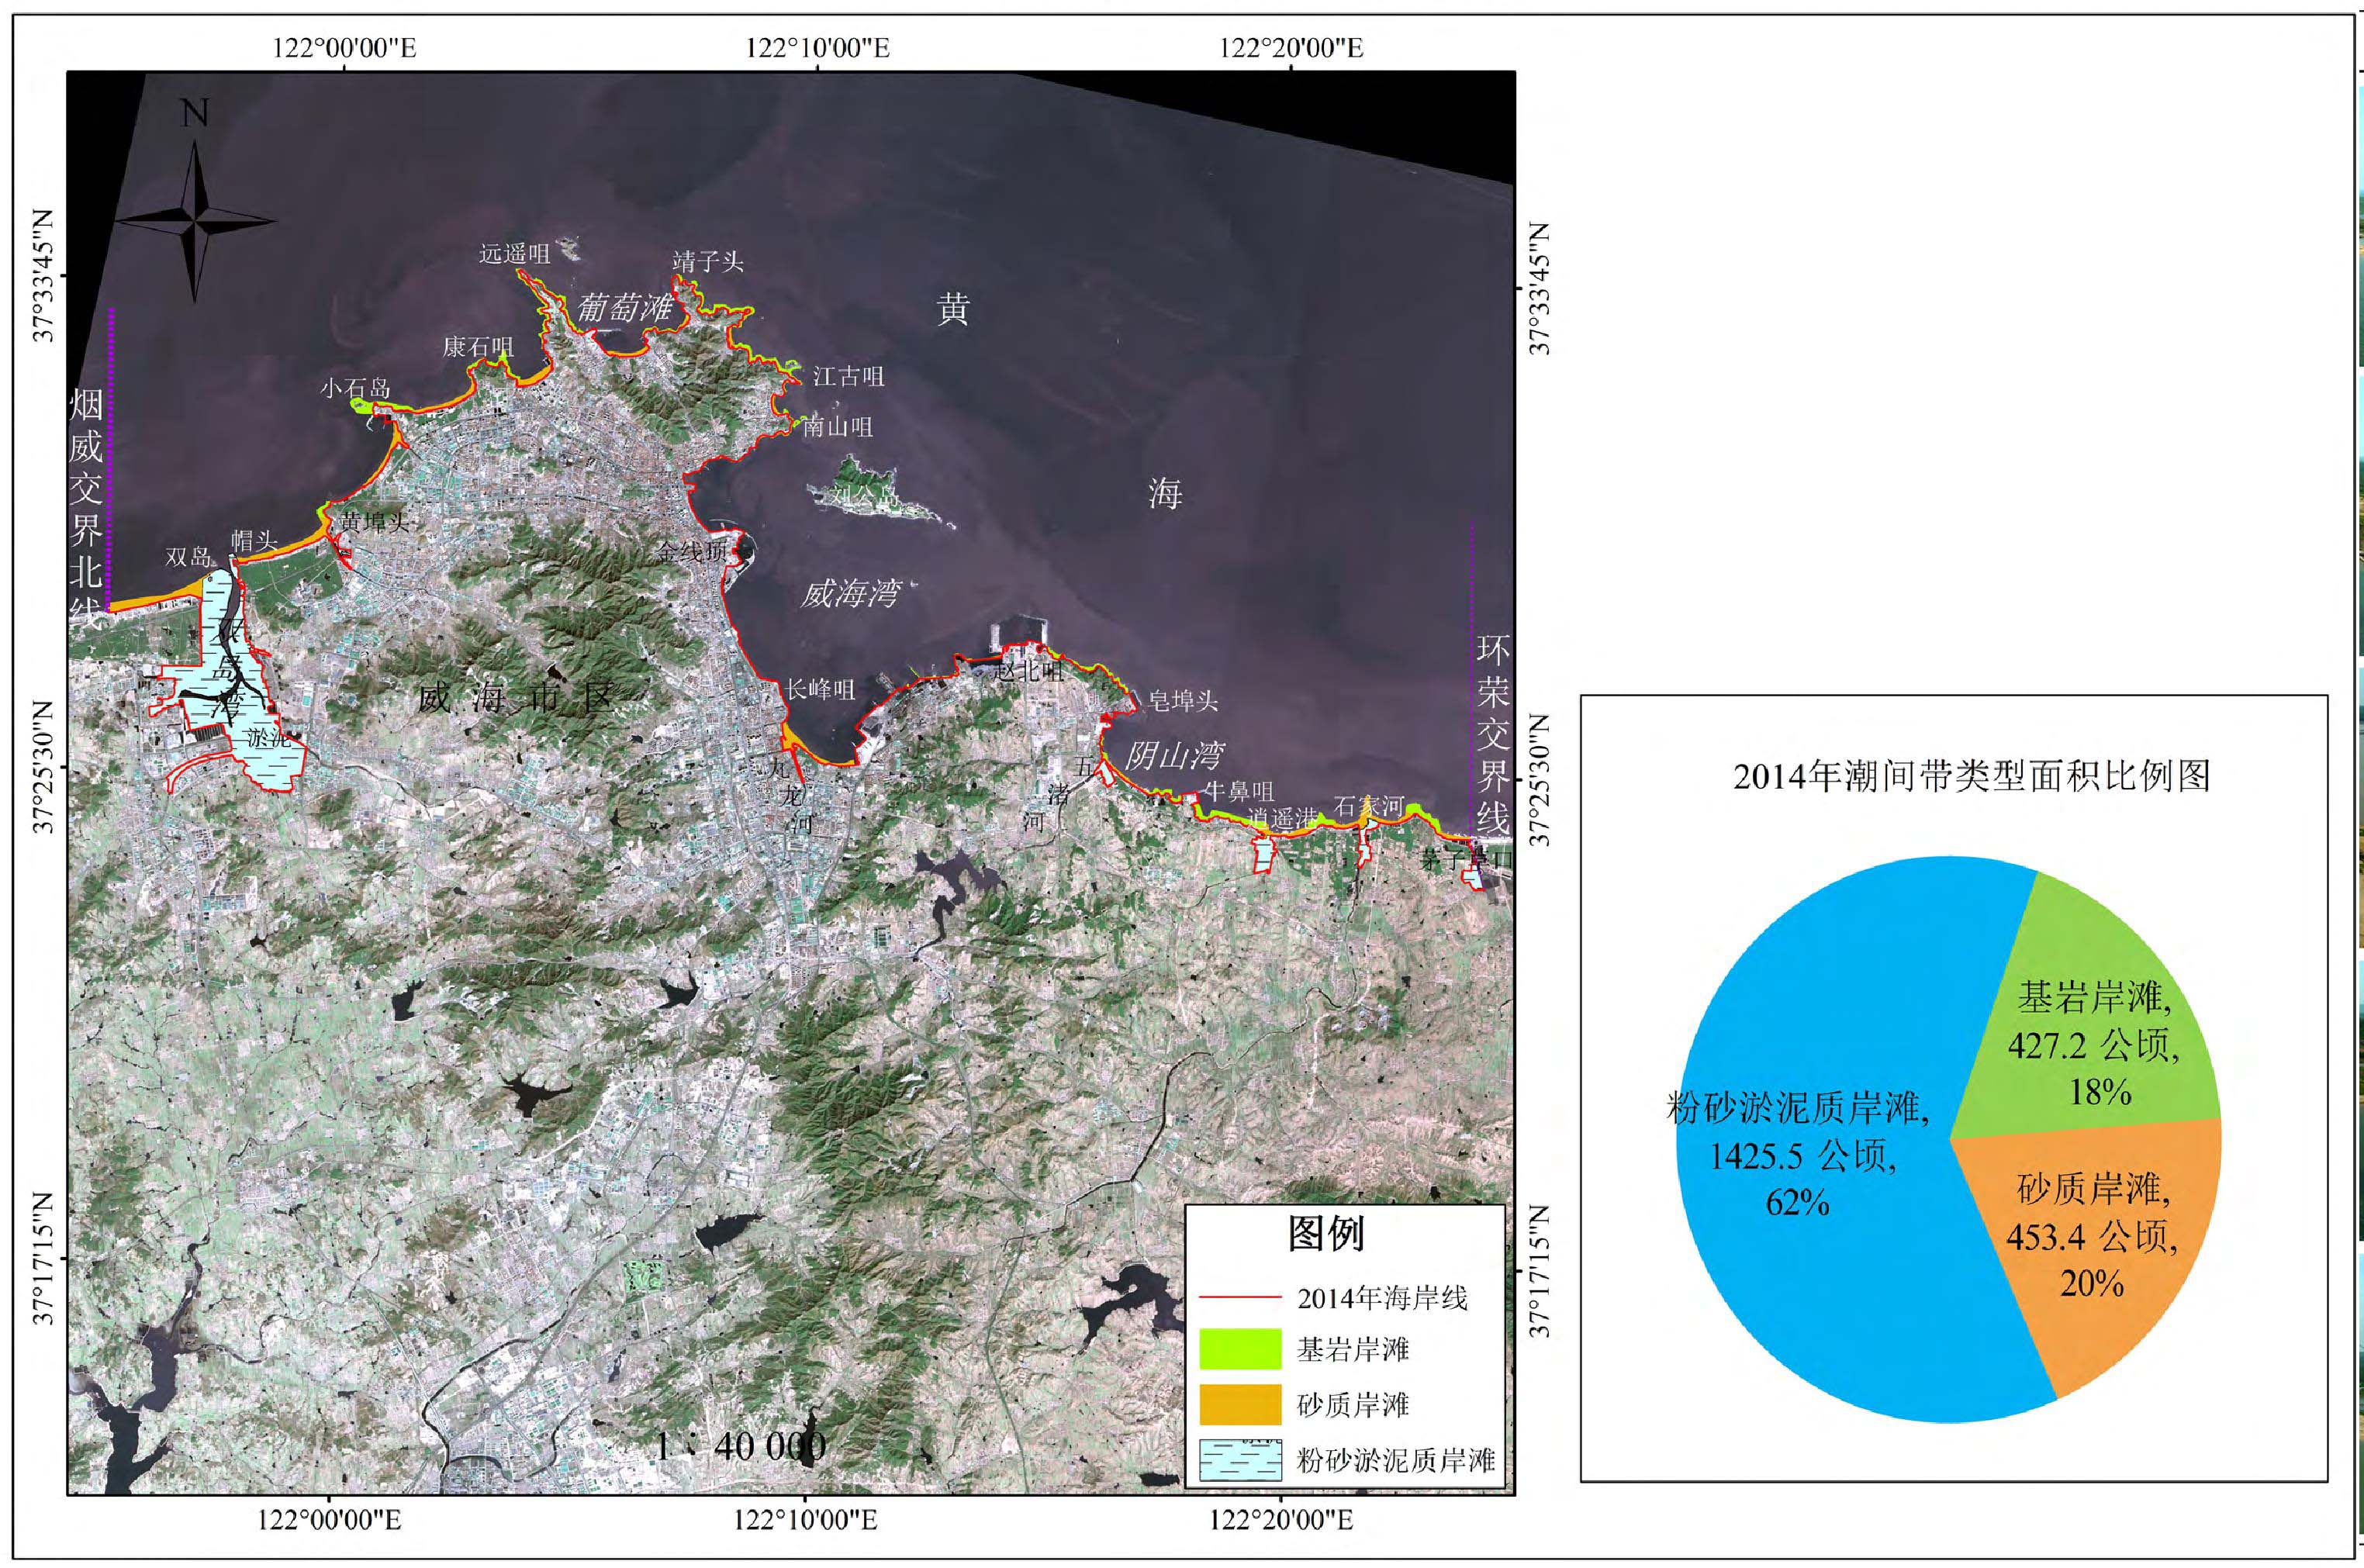Click the 南山咀 place label
Image resolution: width=2364 pixels, height=1568 pixels.
(x=838, y=427)
